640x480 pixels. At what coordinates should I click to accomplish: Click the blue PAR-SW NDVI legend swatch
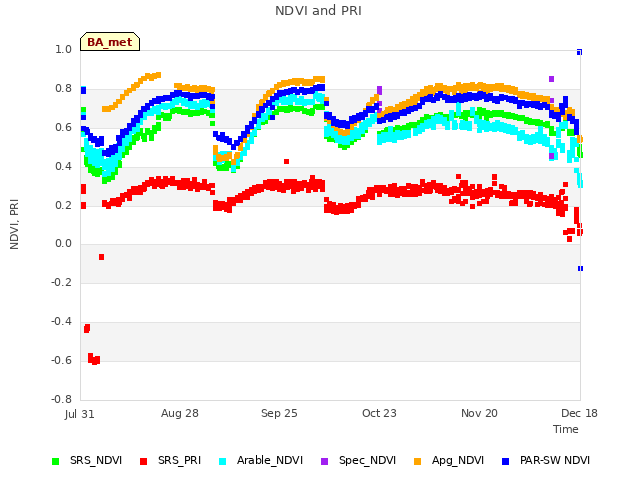[x=505, y=461]
